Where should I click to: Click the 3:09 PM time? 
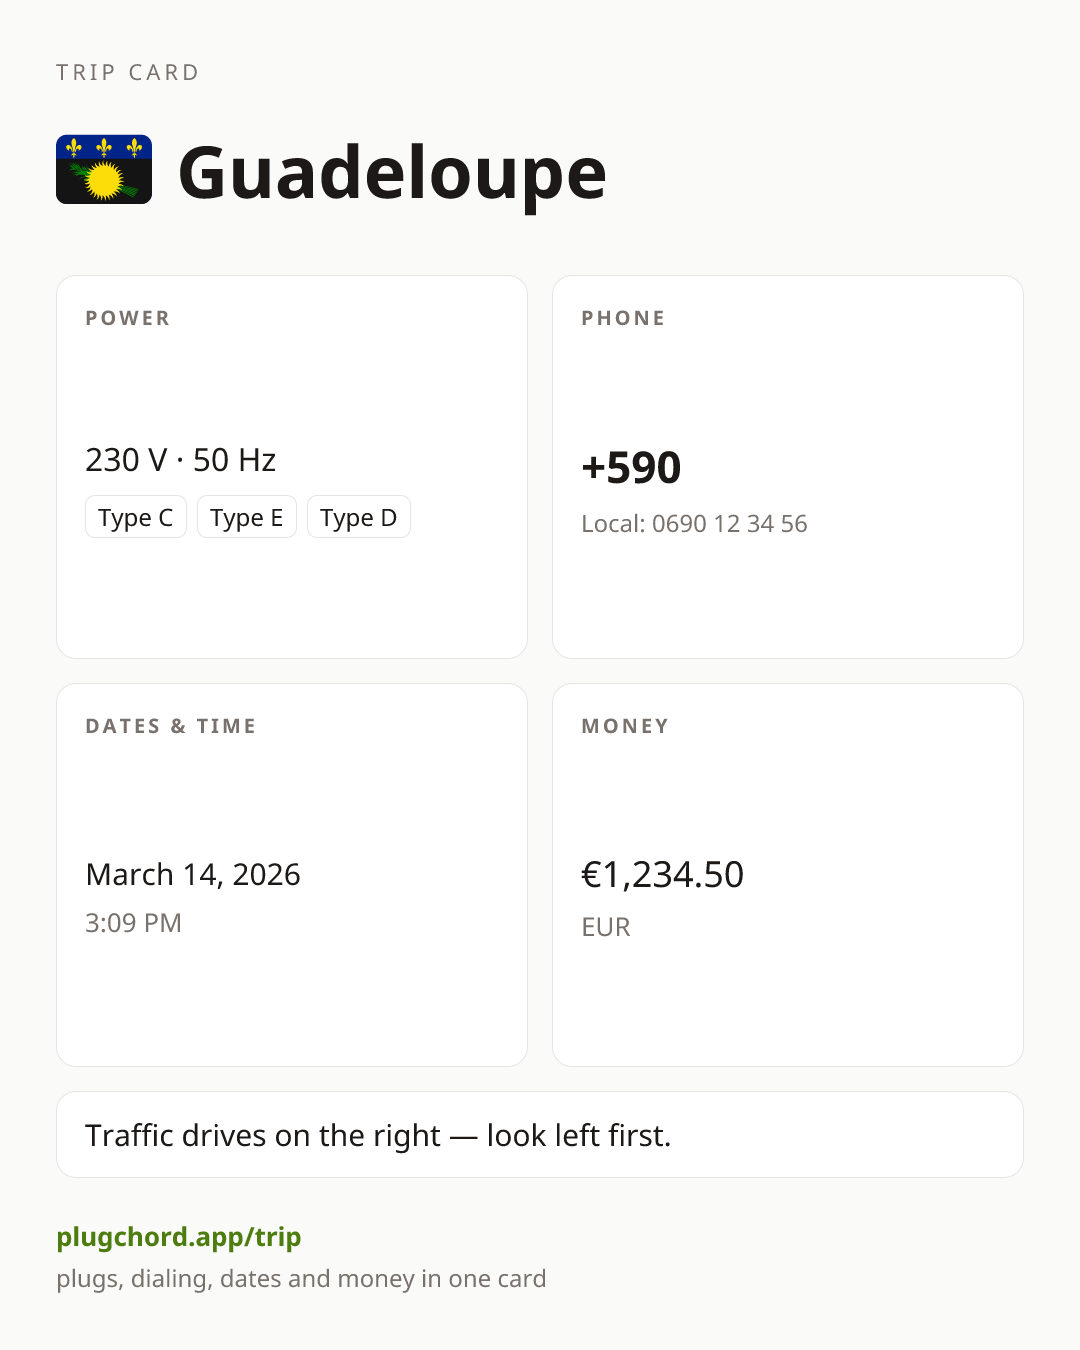(x=134, y=923)
